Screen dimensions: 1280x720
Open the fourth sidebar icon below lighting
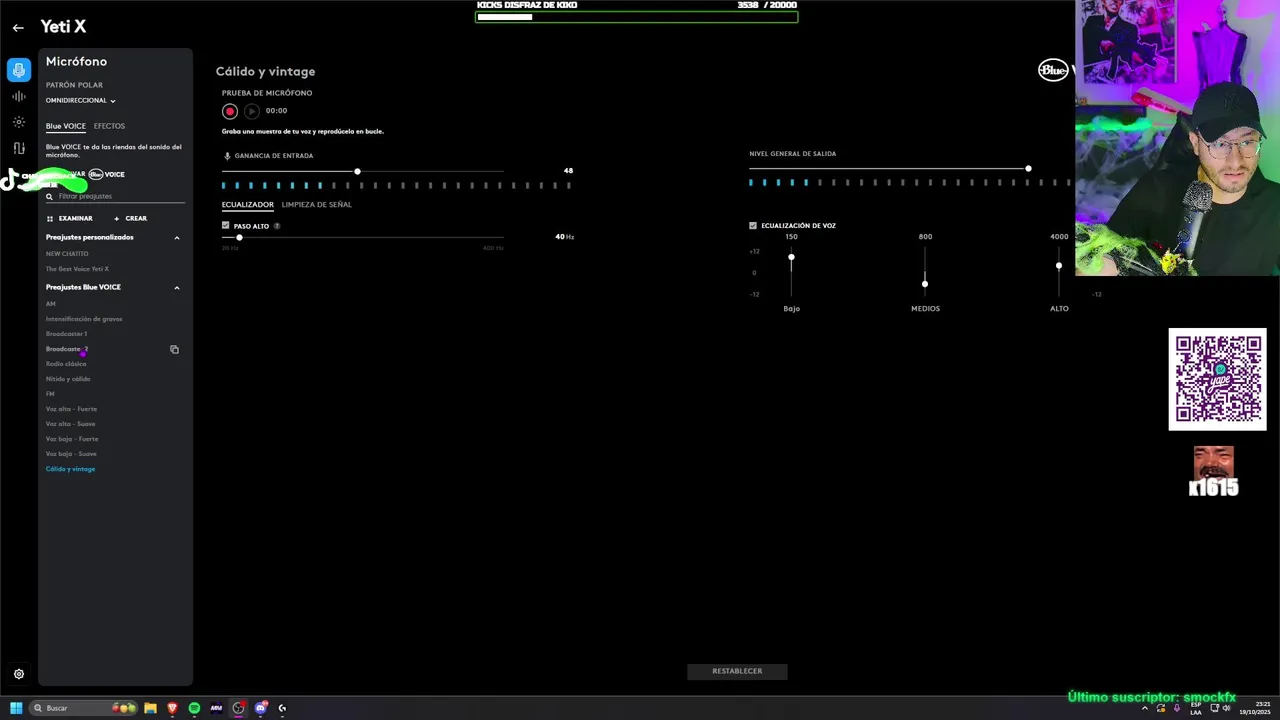click(x=18, y=148)
